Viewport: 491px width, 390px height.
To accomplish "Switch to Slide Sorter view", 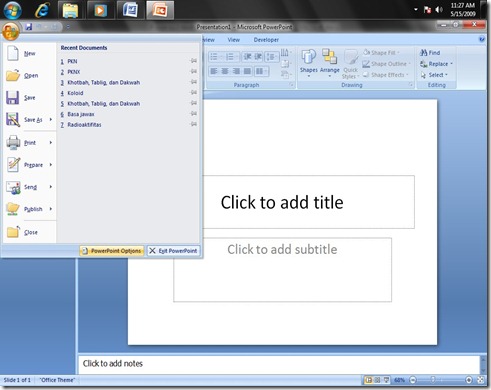I will click(x=377, y=380).
